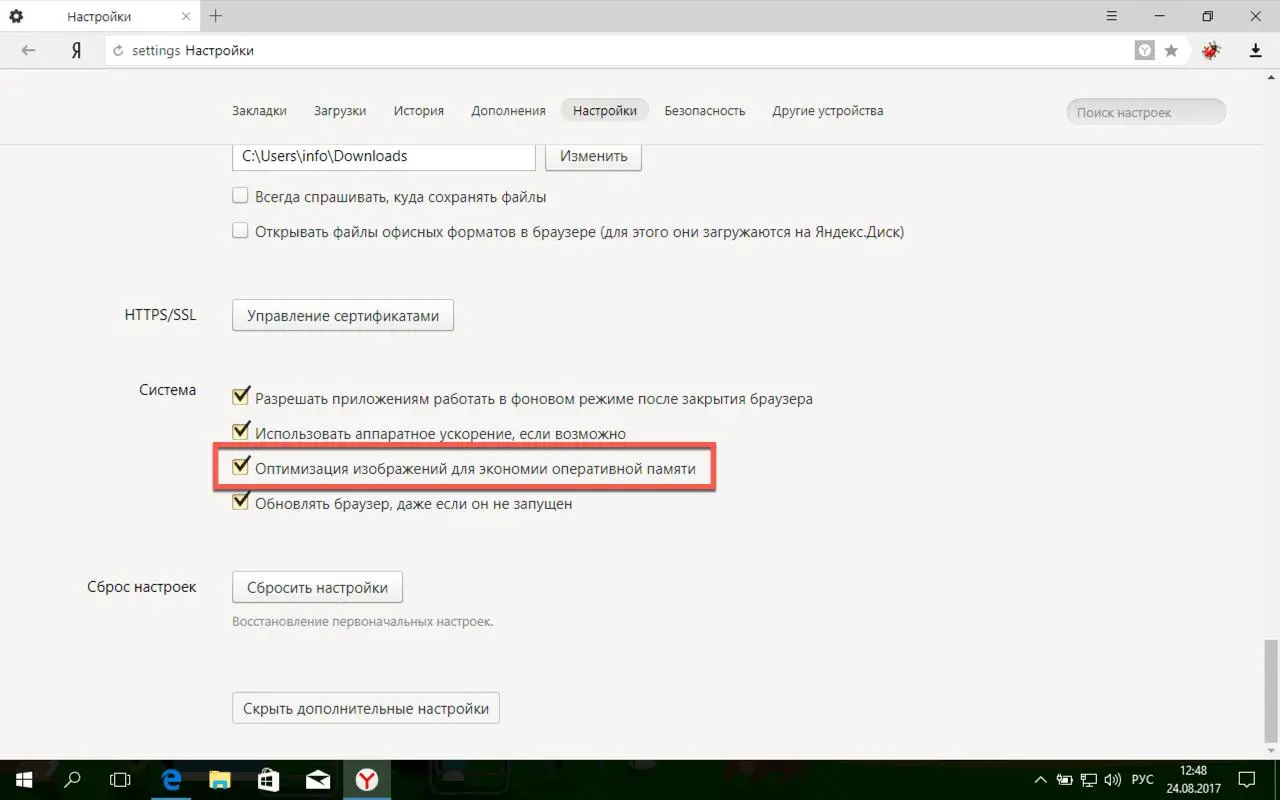Open the browser hamburger menu
Viewport: 1280px width, 800px height.
coord(1113,16)
